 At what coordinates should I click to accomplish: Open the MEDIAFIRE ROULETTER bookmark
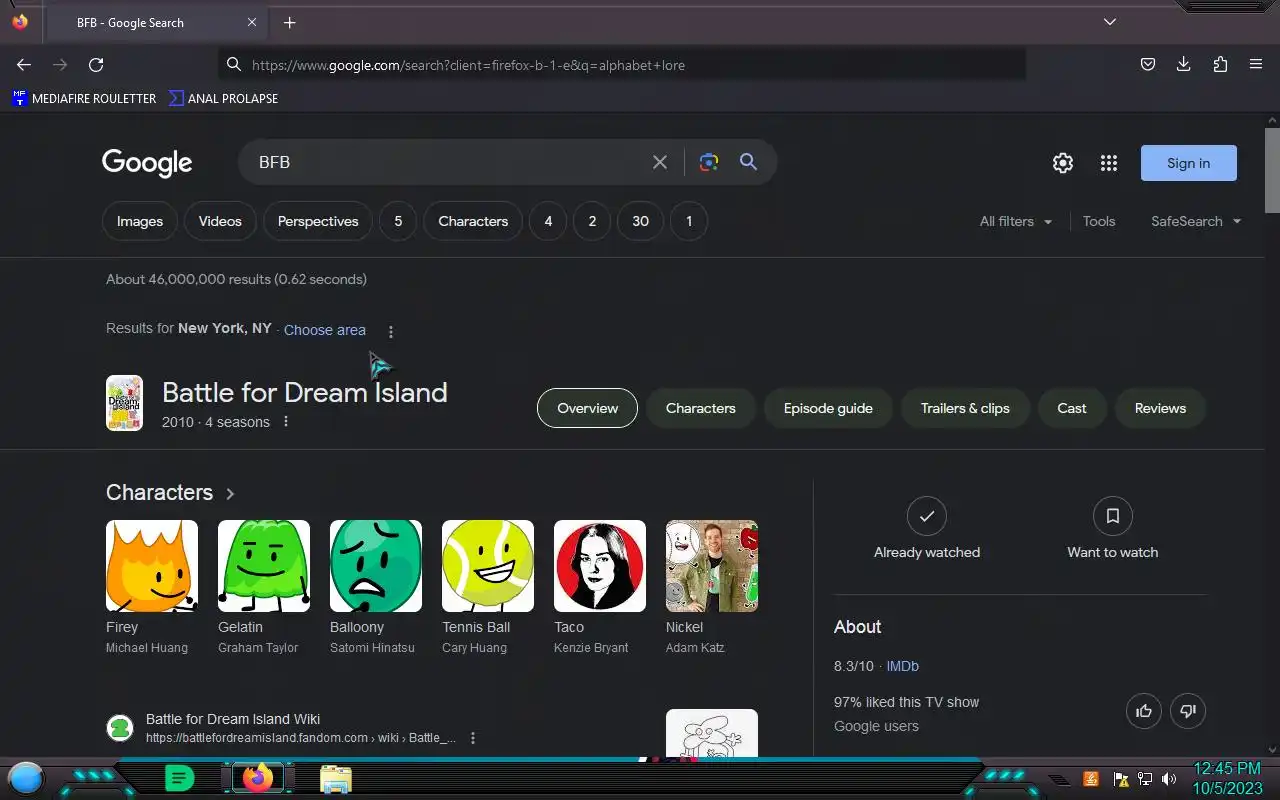pos(84,98)
